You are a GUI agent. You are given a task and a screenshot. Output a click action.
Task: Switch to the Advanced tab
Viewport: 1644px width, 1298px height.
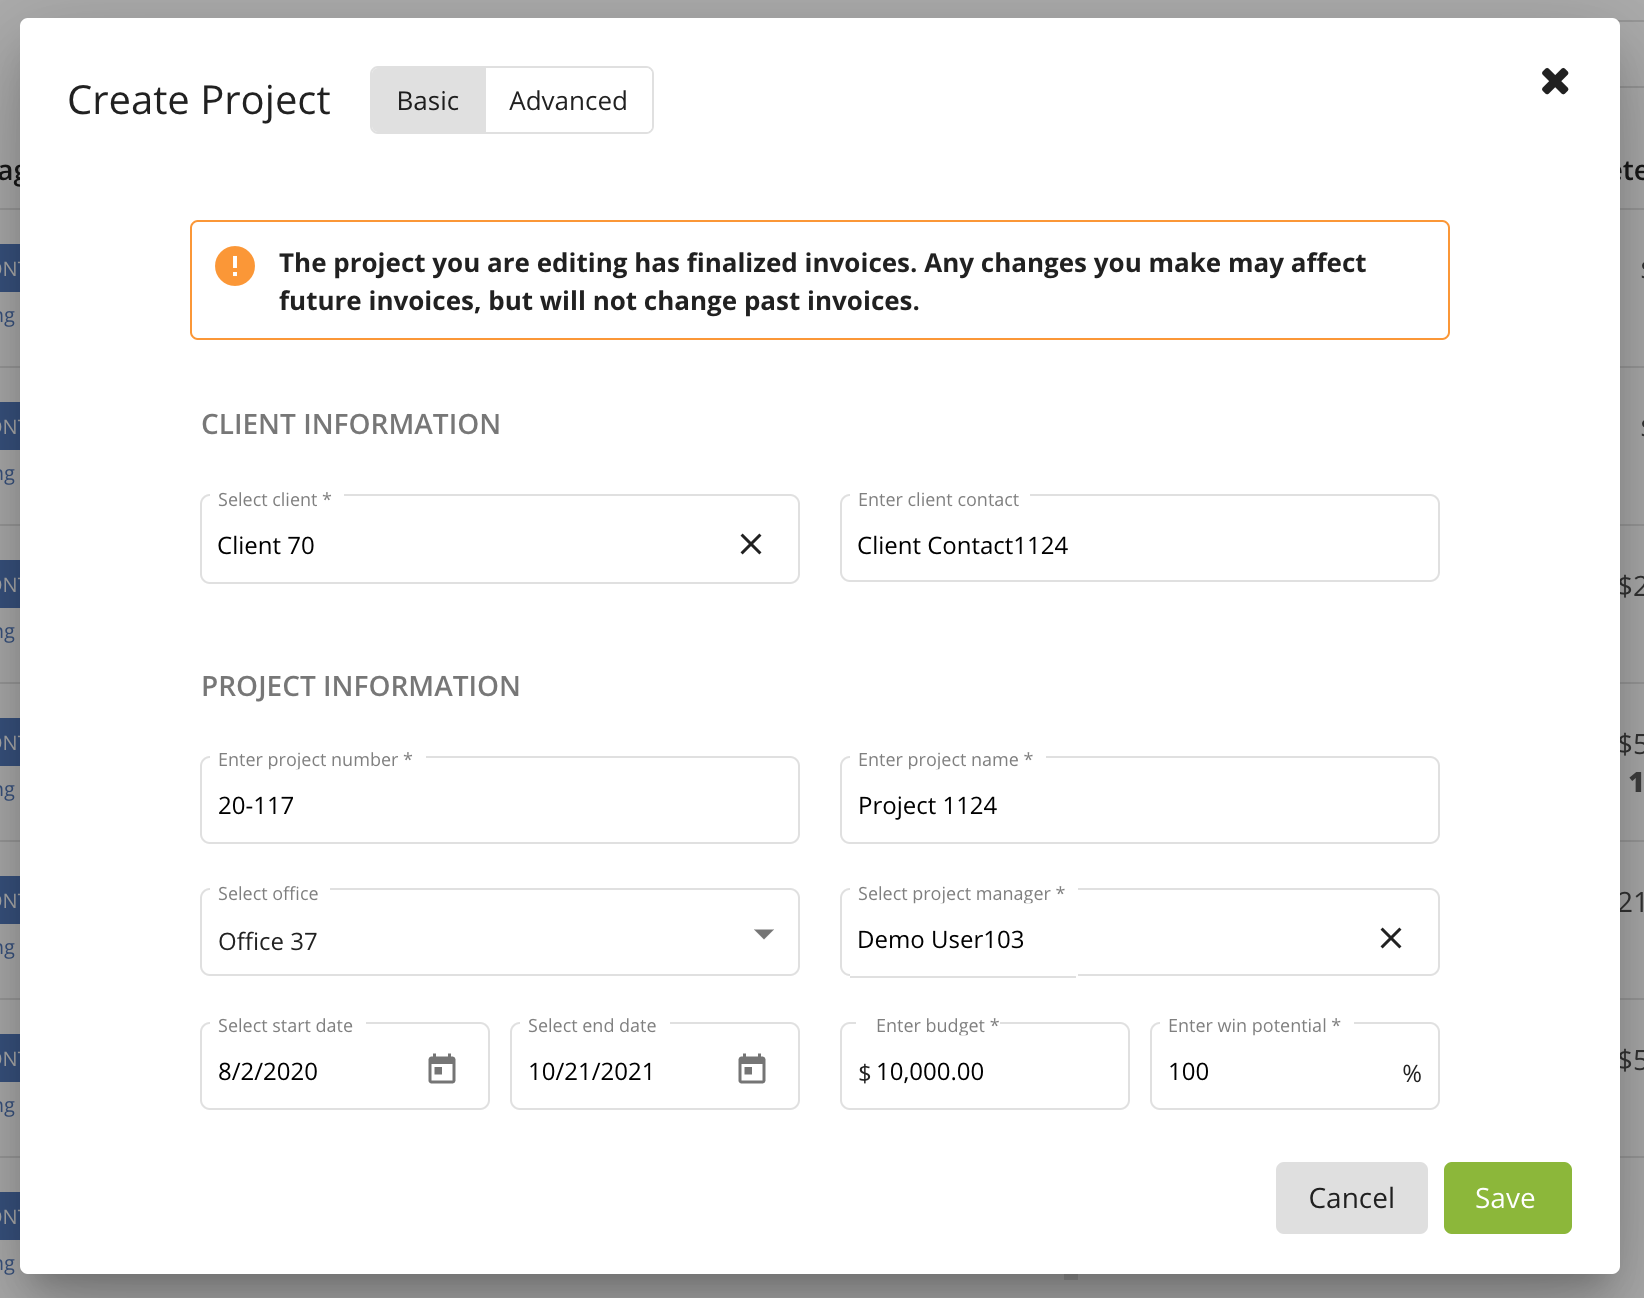coord(568,100)
